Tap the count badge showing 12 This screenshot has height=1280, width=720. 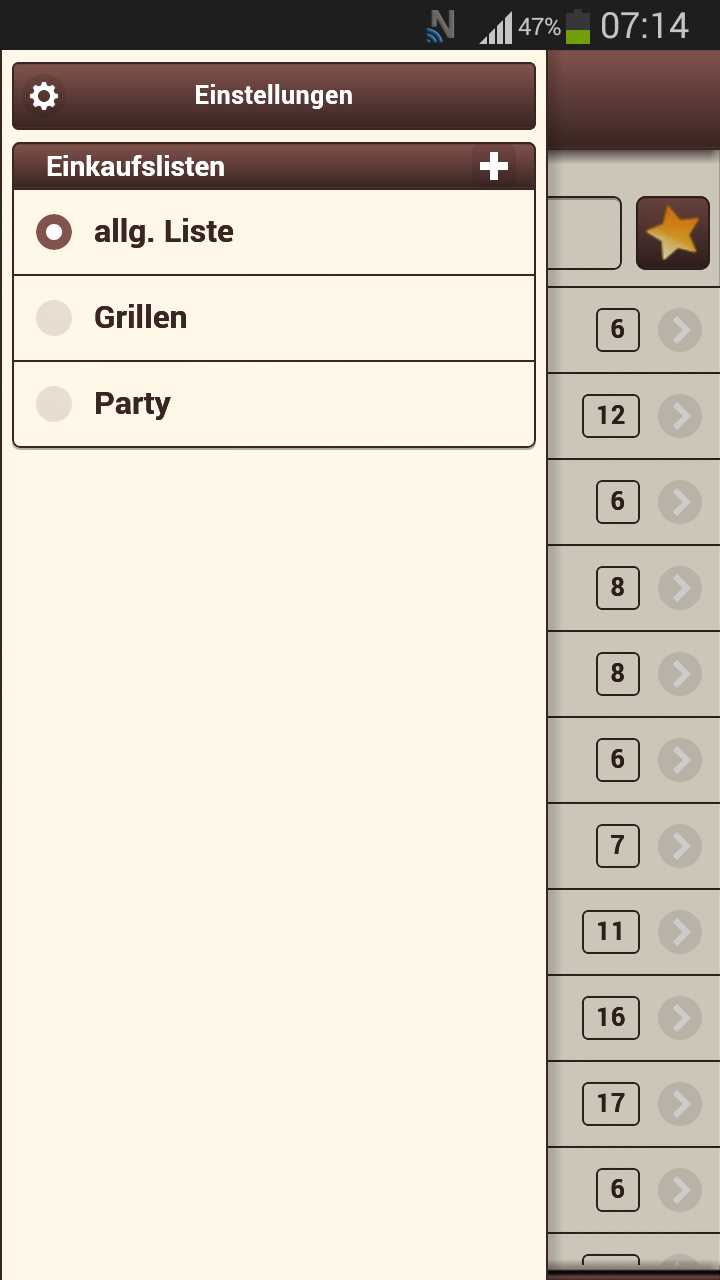pyautogui.click(x=611, y=416)
